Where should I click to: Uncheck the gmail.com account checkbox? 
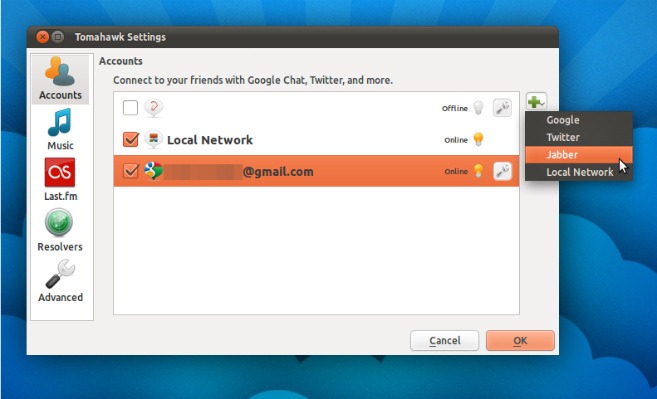[x=130, y=171]
